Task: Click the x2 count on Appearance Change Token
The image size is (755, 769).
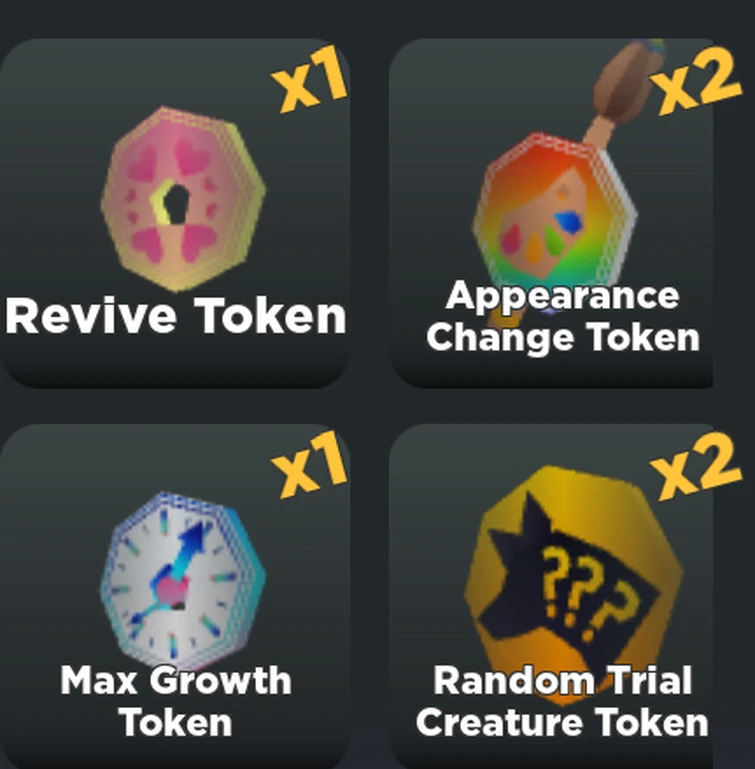Action: pyautogui.click(x=696, y=81)
